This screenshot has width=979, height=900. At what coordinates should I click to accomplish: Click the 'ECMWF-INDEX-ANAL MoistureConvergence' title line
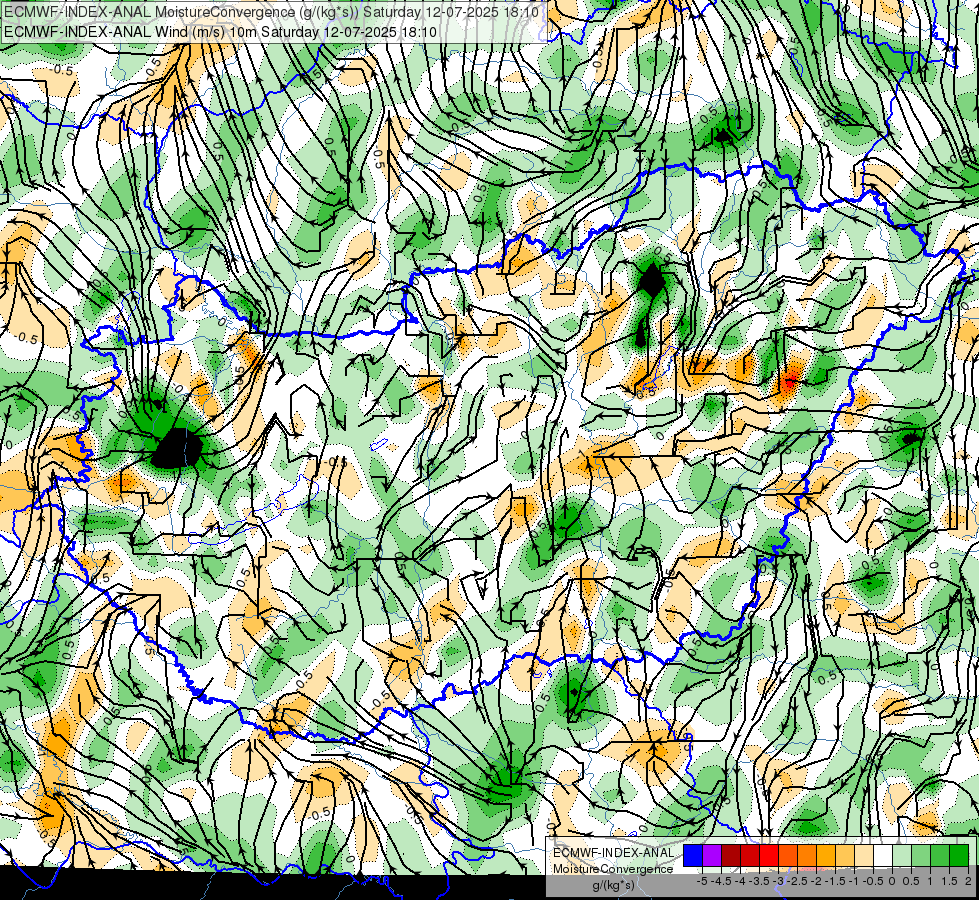click(x=271, y=12)
